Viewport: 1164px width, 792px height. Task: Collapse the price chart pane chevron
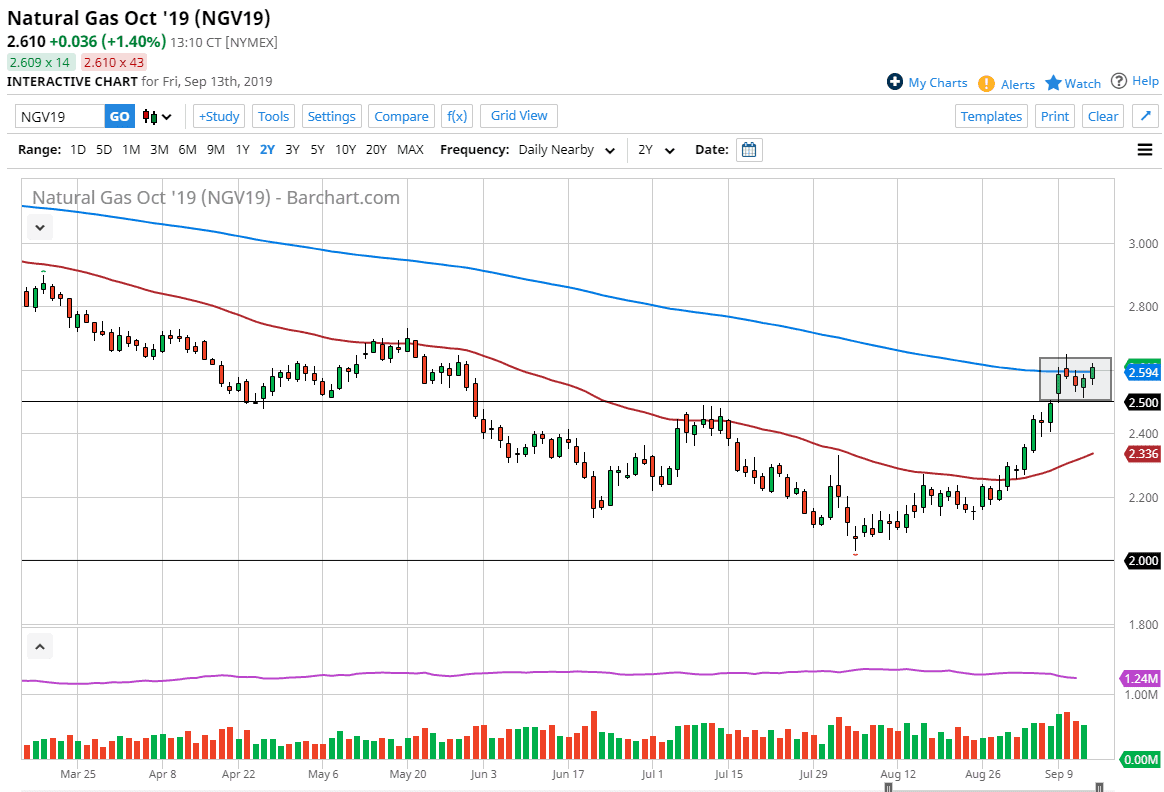pos(39,227)
